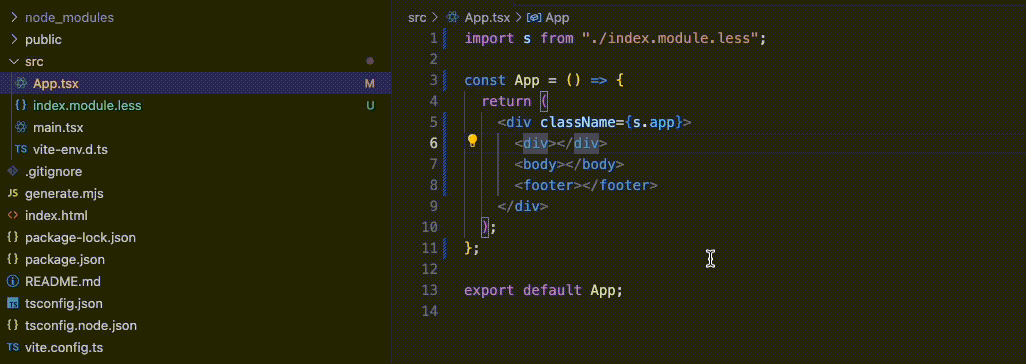Click the closing </div> on line 9
This screenshot has height=364, width=1026.
click(523, 206)
